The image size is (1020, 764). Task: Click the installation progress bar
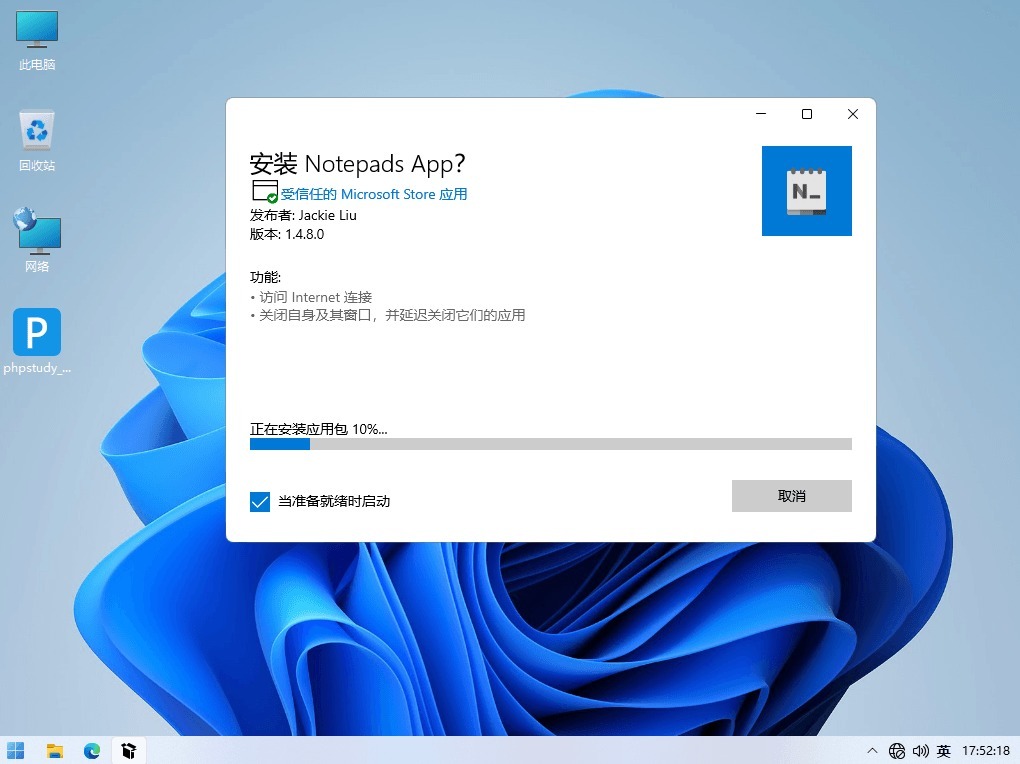click(550, 444)
